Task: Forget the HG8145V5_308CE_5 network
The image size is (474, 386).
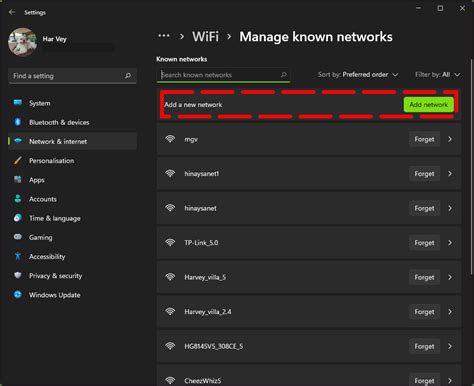Action: click(424, 347)
